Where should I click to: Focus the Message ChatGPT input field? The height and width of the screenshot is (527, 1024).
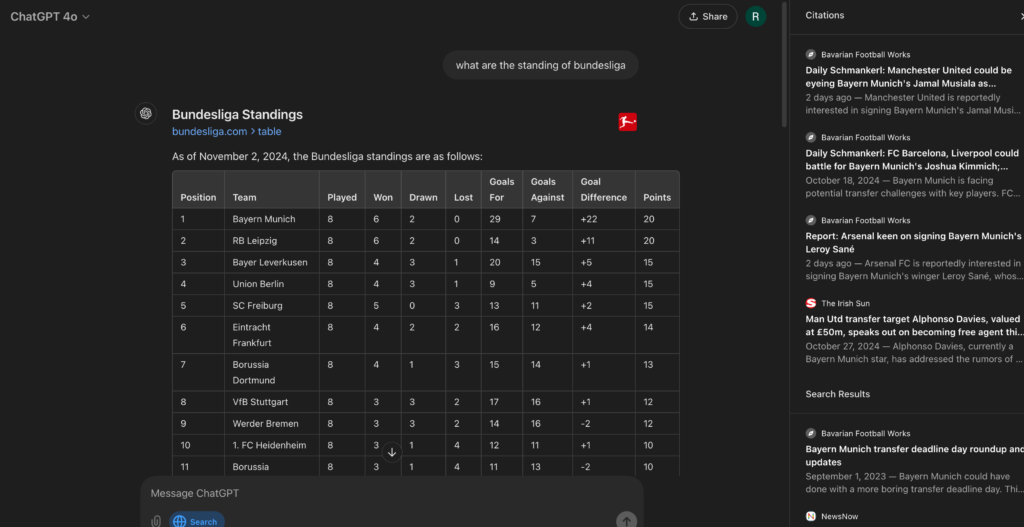click(x=390, y=493)
